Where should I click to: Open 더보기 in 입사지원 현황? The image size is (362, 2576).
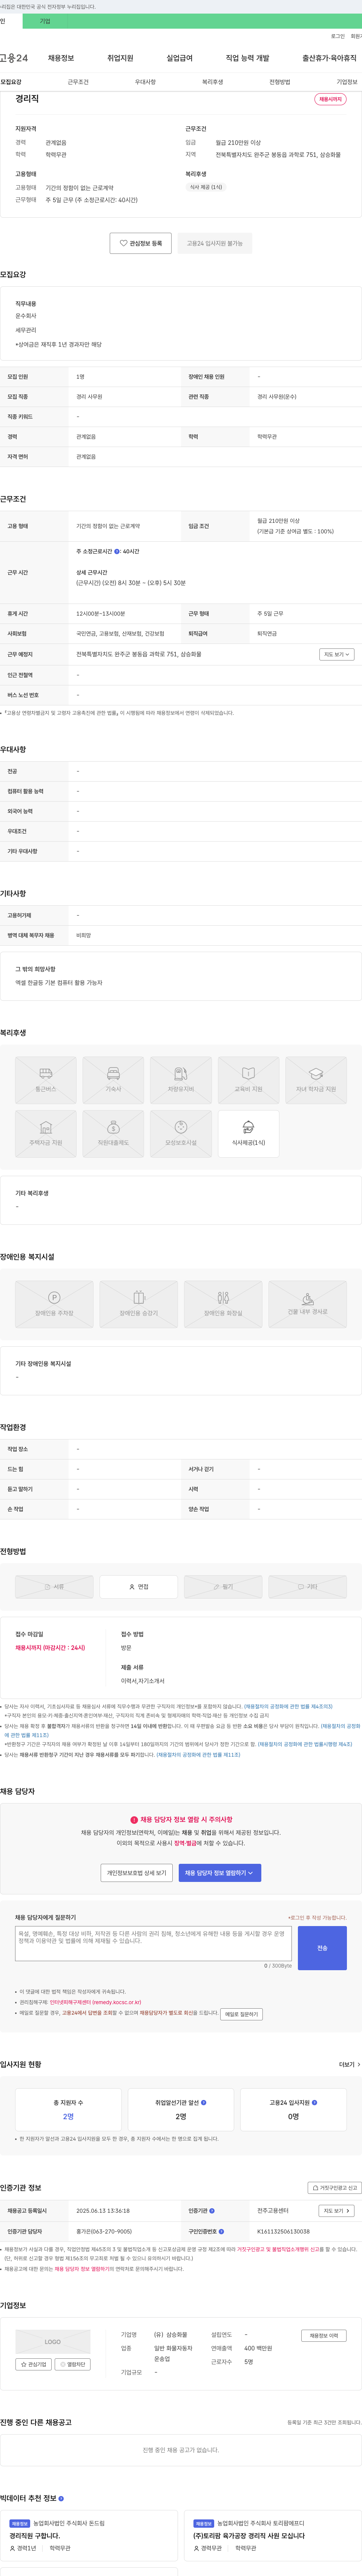349,2064
